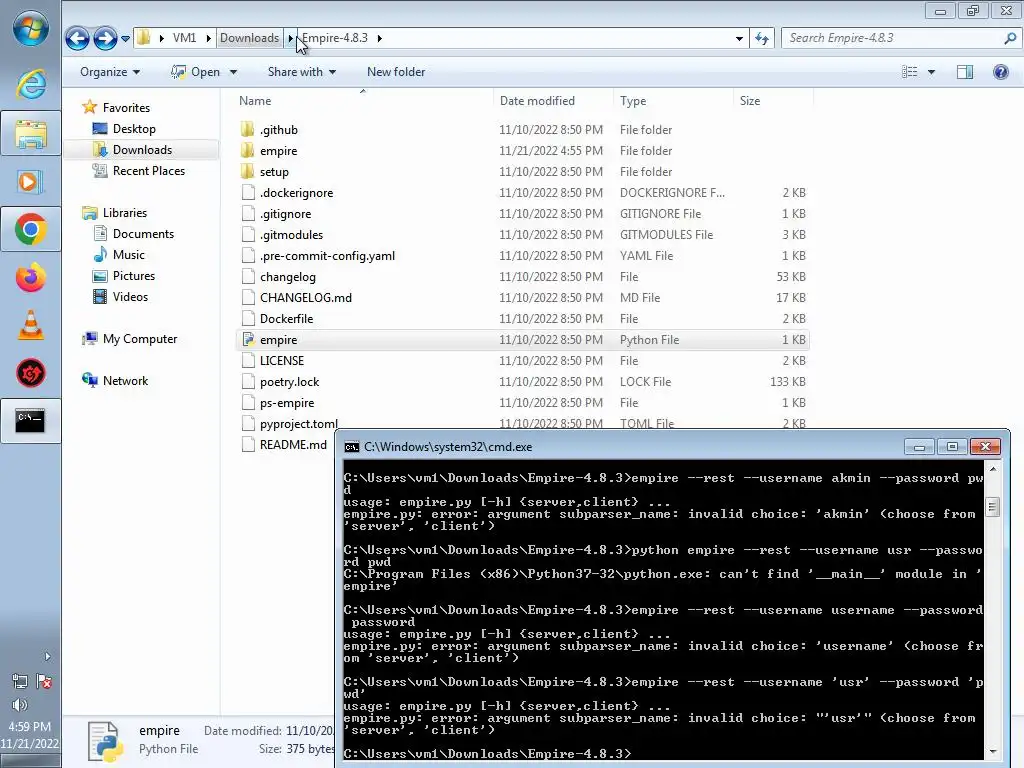Expand arrow after Empire-4.8.3 breadcrumb

pos(379,38)
